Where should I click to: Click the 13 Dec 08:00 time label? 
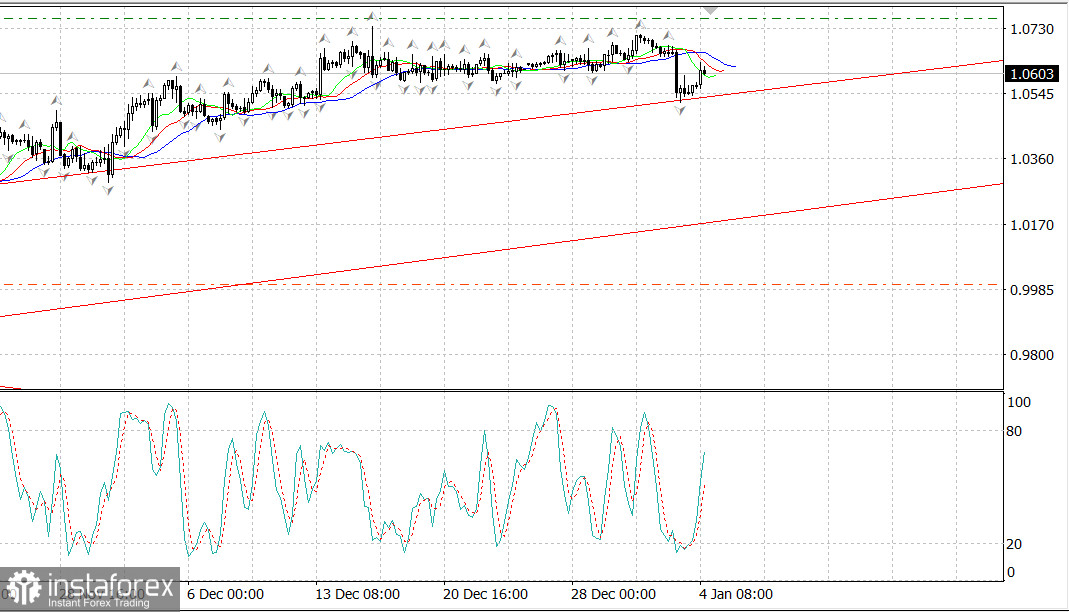click(357, 594)
